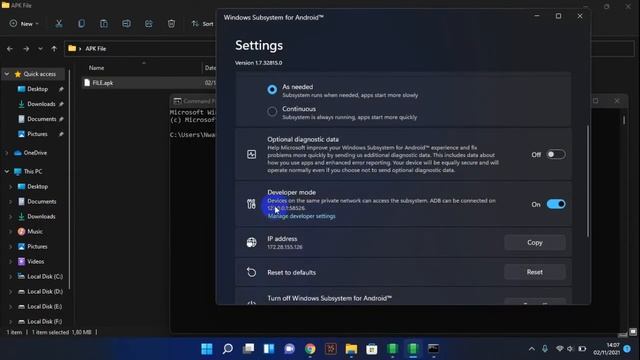Click the Copy icon in Explorer toolbar
Screen dimensions: 640x360
coord(81,24)
